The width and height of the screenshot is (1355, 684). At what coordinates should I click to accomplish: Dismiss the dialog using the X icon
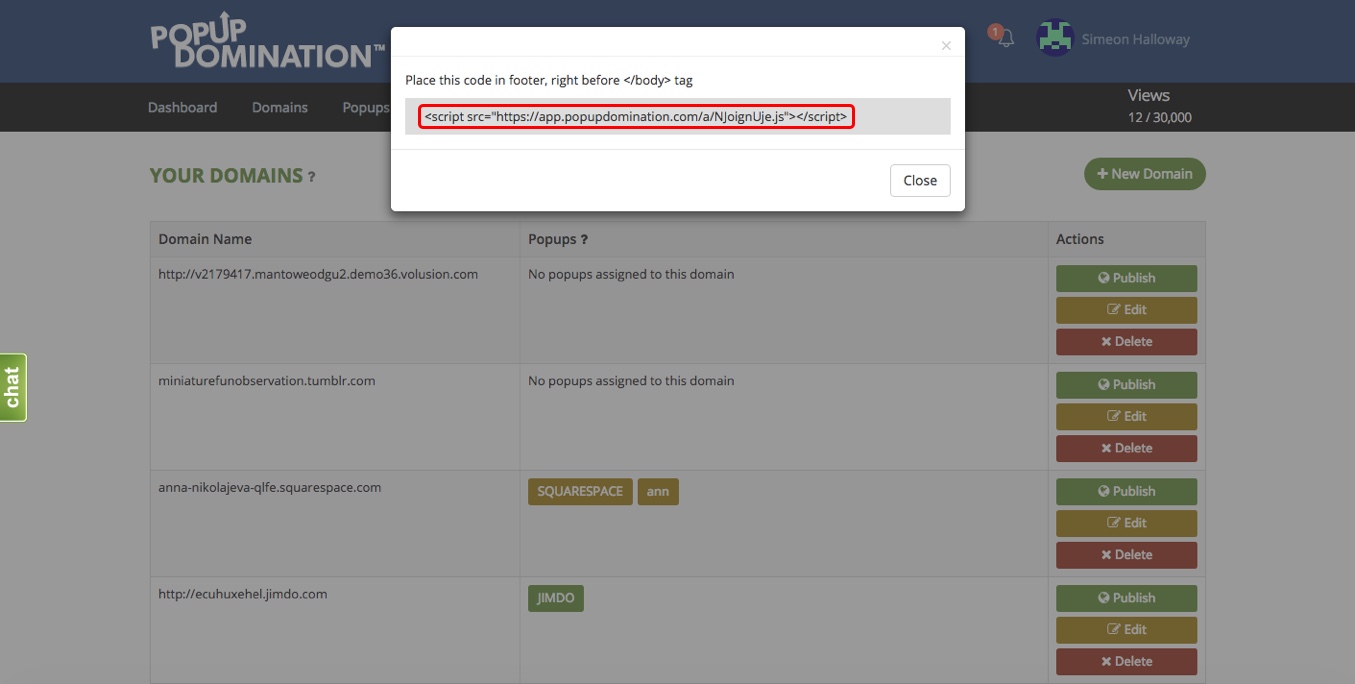tap(946, 45)
